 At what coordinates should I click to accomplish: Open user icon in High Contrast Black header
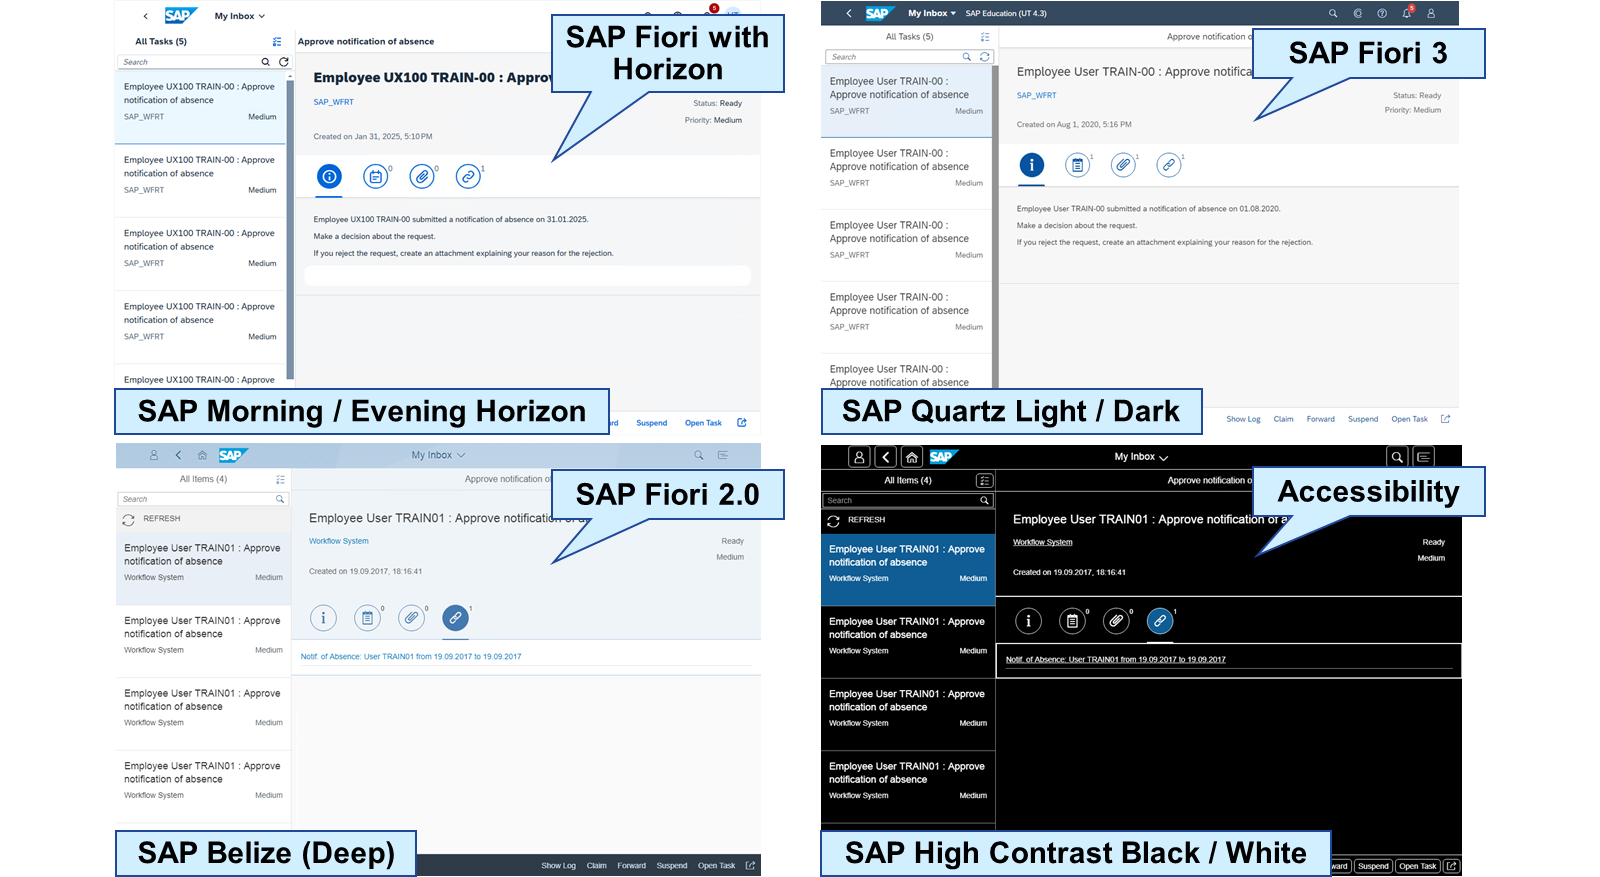859,457
